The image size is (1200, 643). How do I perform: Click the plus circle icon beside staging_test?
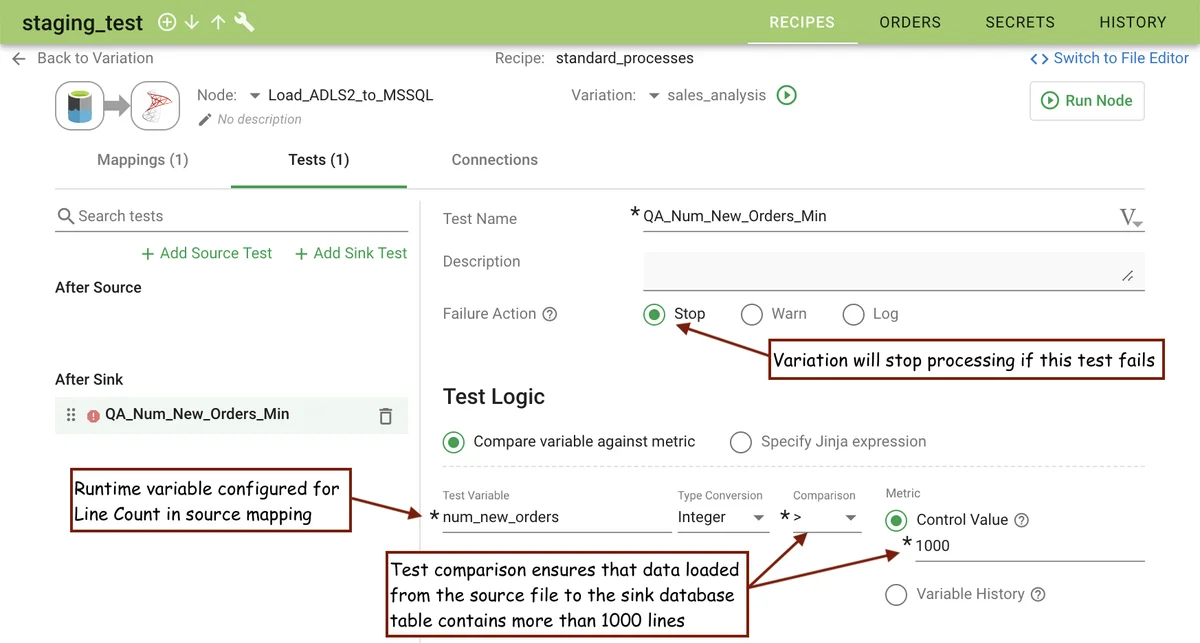(167, 22)
